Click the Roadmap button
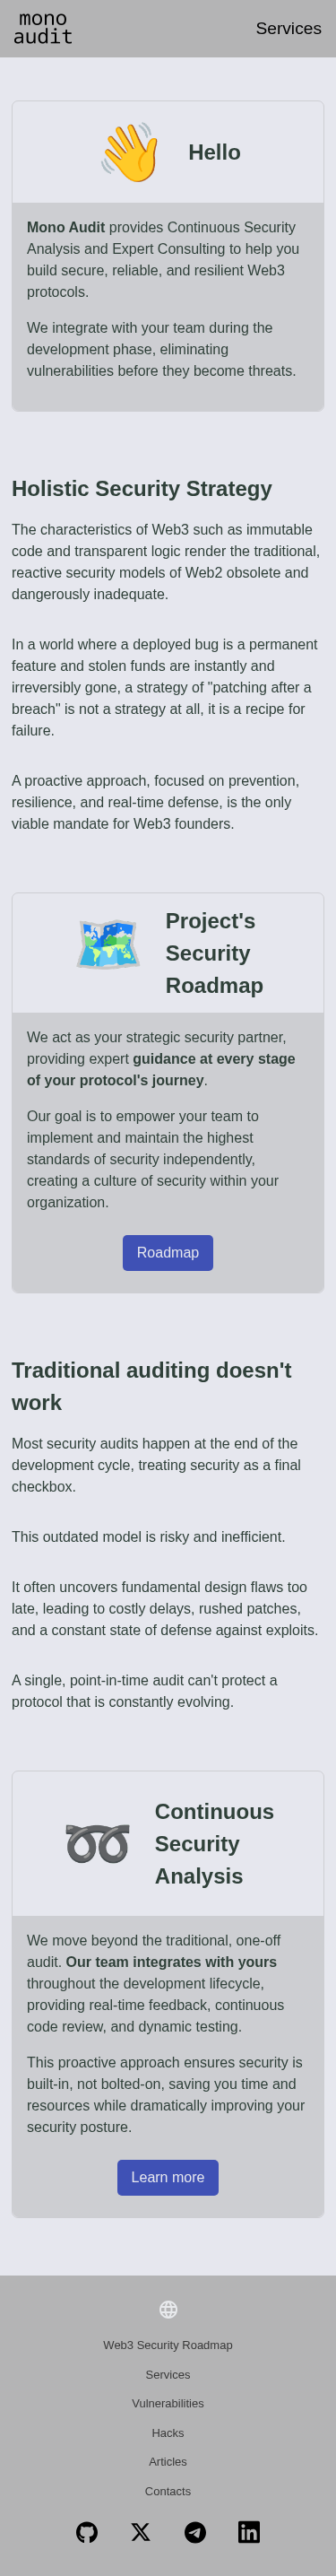Image resolution: width=336 pixels, height=2576 pixels. [168, 1252]
